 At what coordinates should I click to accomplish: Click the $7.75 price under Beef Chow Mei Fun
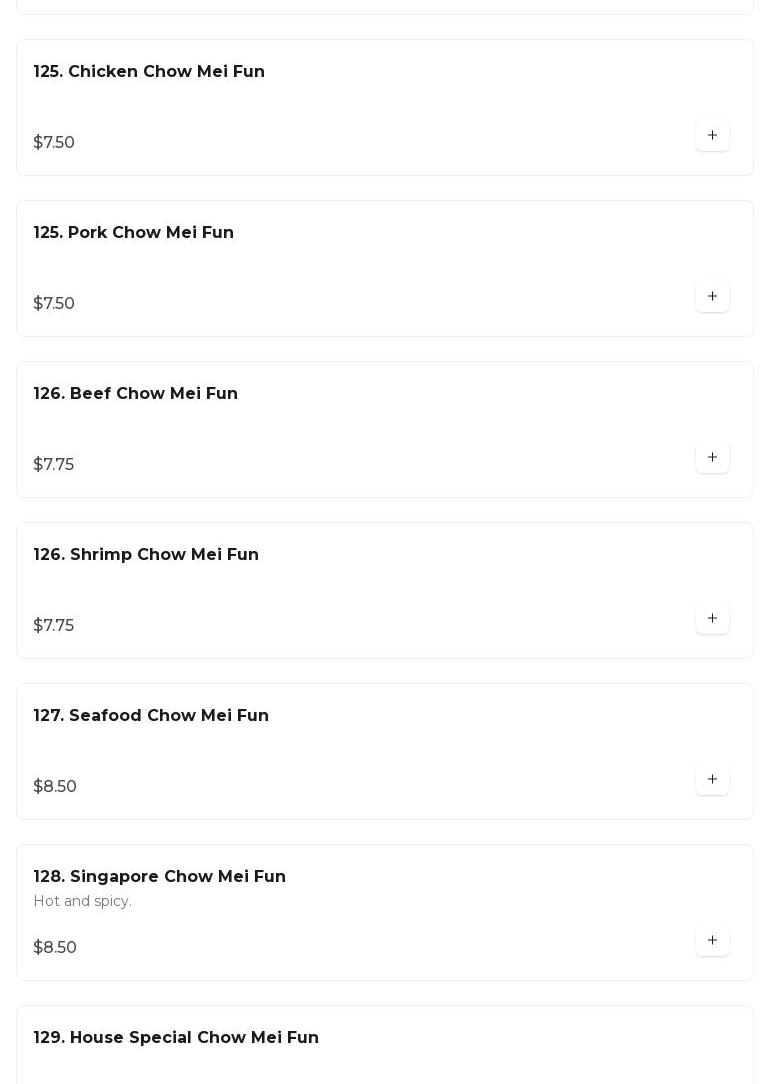tap(54, 465)
